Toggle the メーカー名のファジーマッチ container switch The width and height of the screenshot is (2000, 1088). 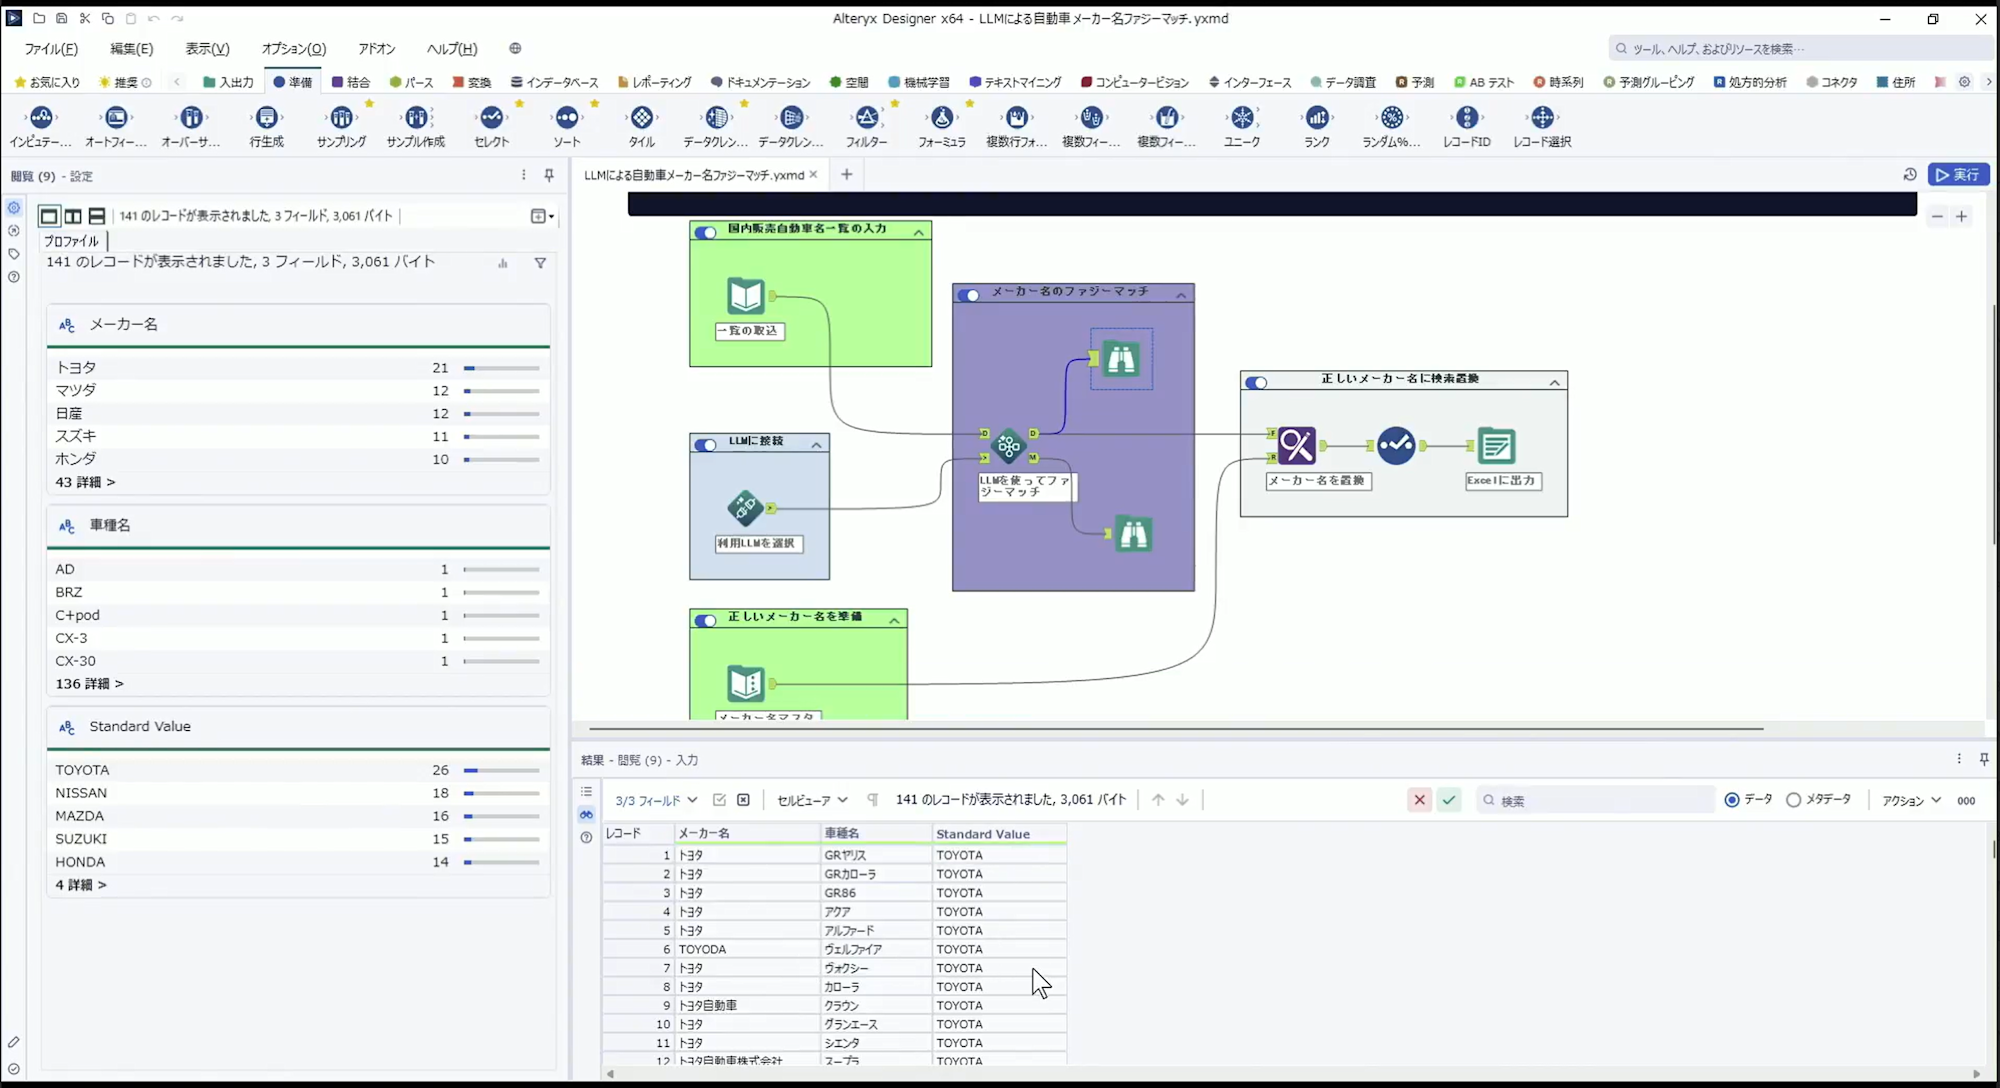(969, 295)
